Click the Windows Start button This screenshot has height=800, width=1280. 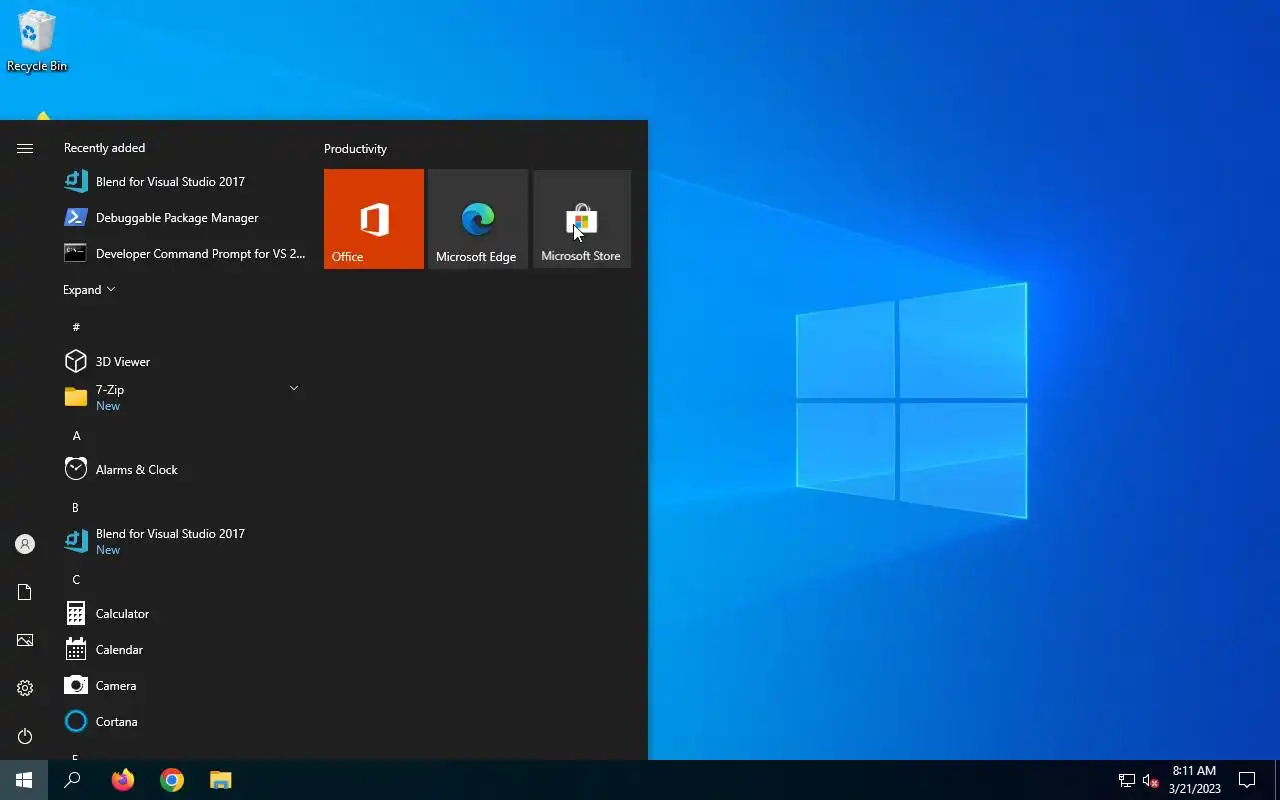[24, 780]
